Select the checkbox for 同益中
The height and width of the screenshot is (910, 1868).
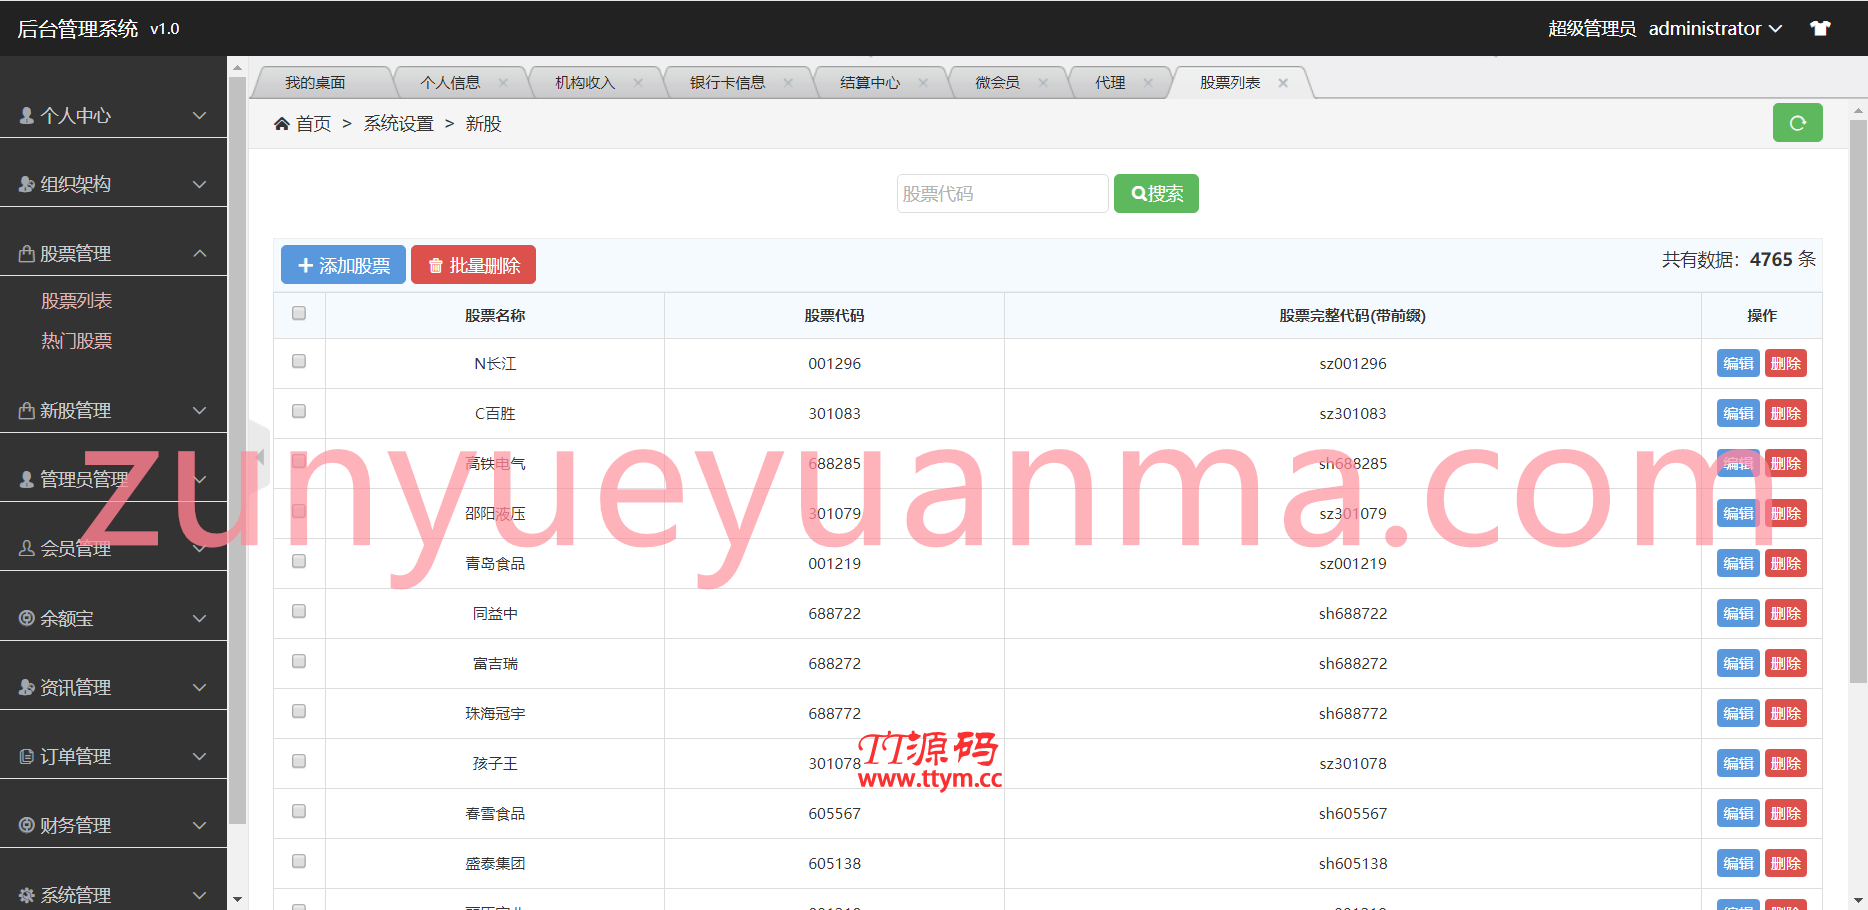coord(299,611)
